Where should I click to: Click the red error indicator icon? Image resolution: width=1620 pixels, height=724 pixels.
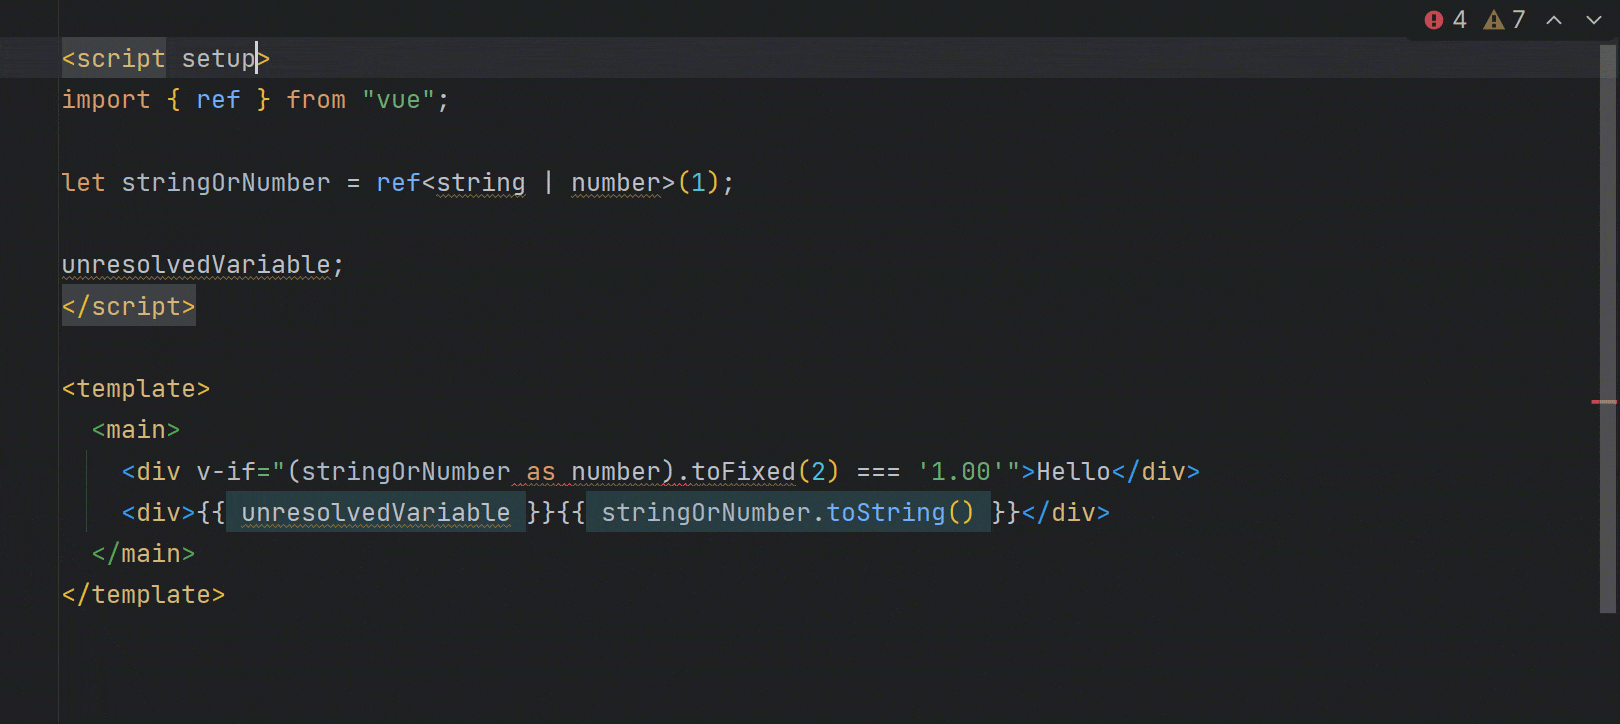[x=1434, y=20]
